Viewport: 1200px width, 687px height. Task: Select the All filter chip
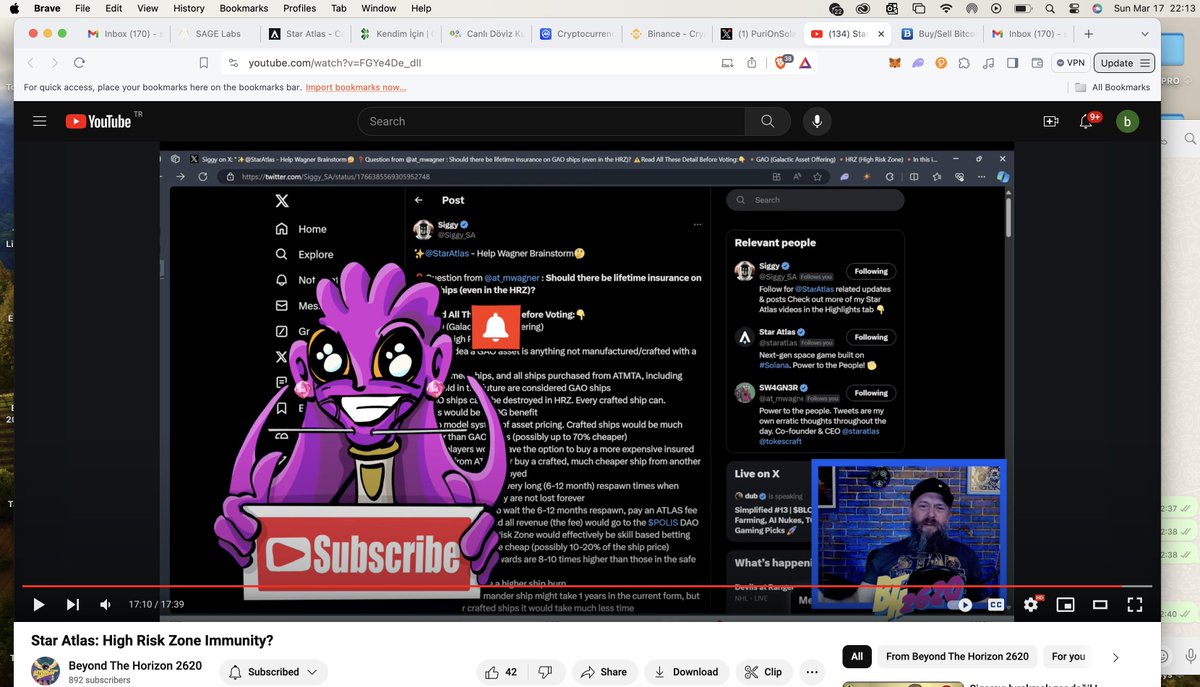(857, 657)
